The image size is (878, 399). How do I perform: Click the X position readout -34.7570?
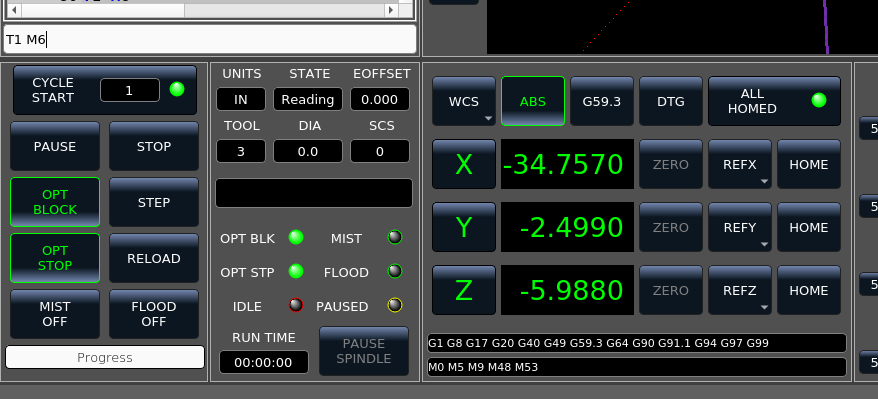pyautogui.click(x=567, y=164)
